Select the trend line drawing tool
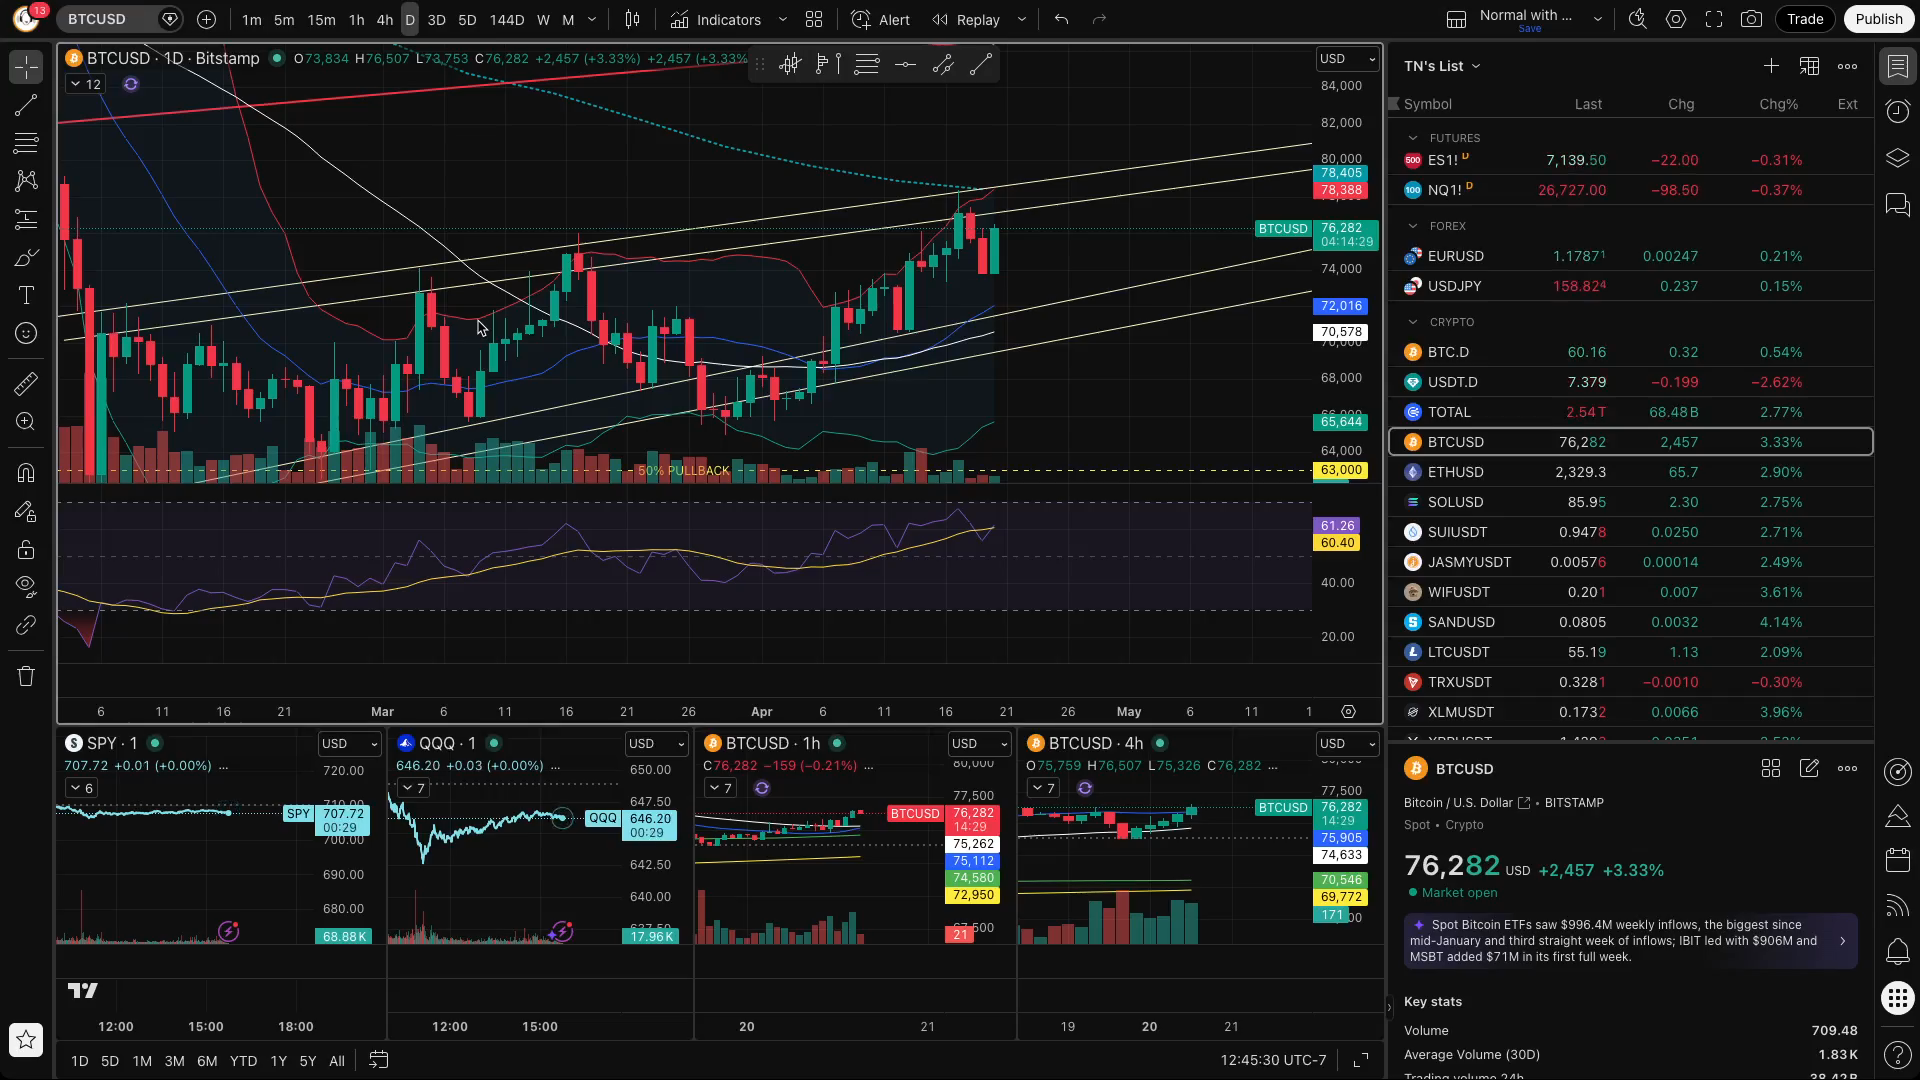Viewport: 1920px width, 1080px height. tap(26, 105)
